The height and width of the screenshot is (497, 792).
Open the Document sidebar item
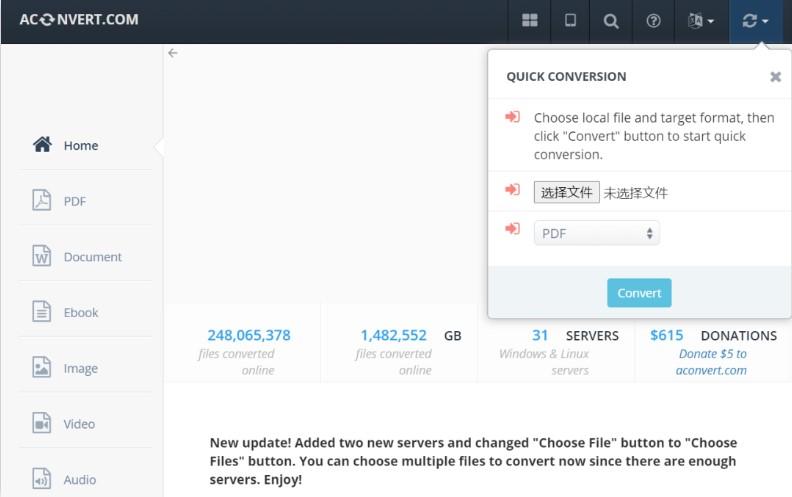coord(77,257)
